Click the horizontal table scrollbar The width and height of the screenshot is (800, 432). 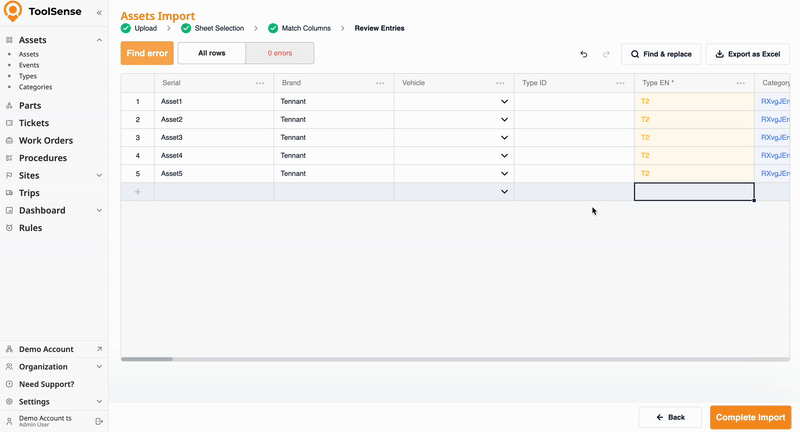pos(147,359)
